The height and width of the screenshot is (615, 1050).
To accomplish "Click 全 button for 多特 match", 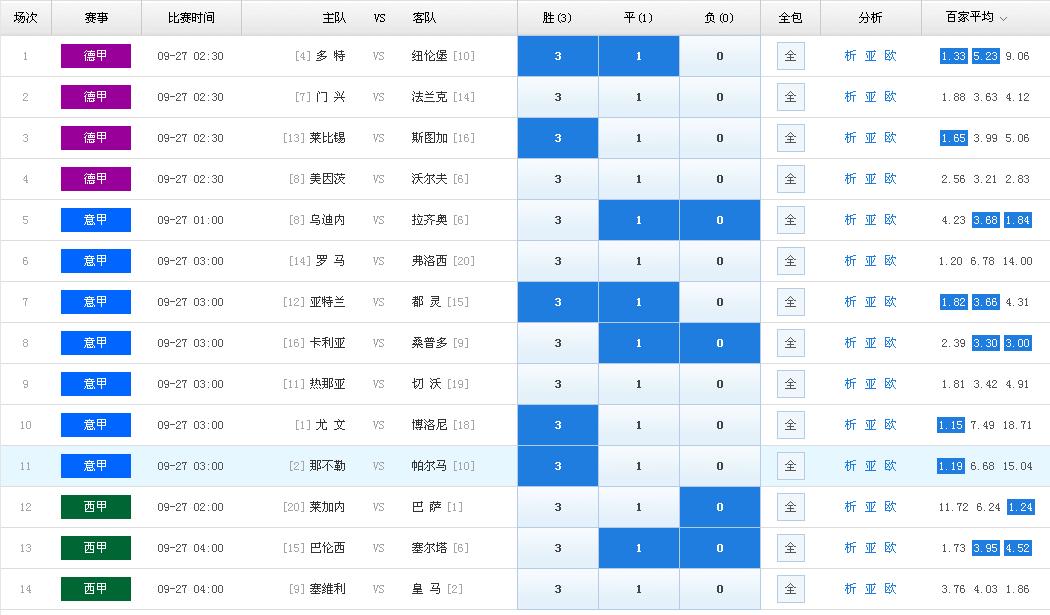I will 790,56.
